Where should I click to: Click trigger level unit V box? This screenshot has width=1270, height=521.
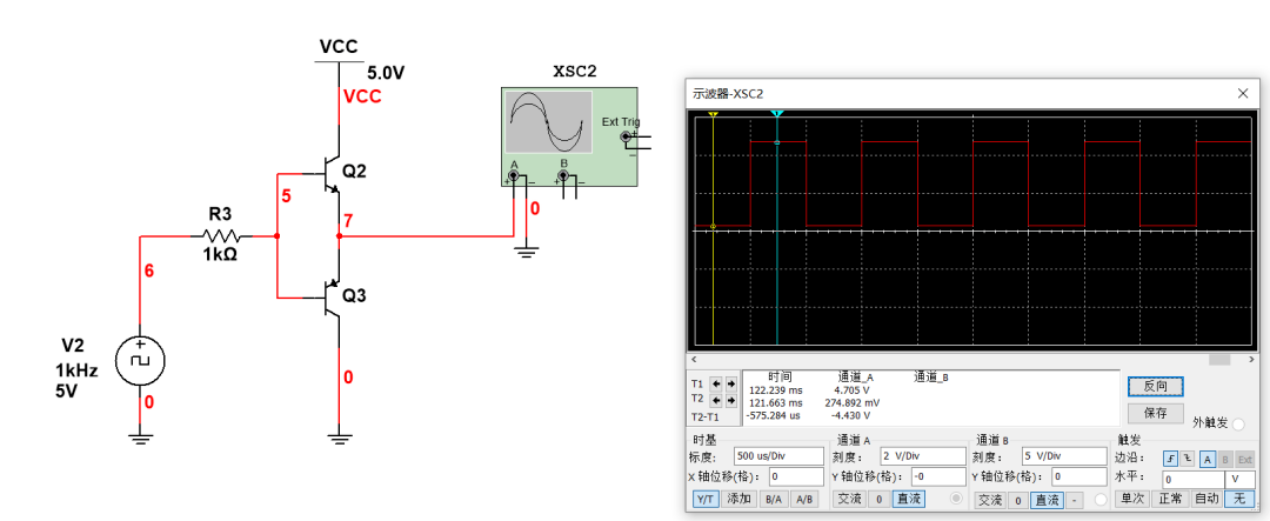(1238, 479)
